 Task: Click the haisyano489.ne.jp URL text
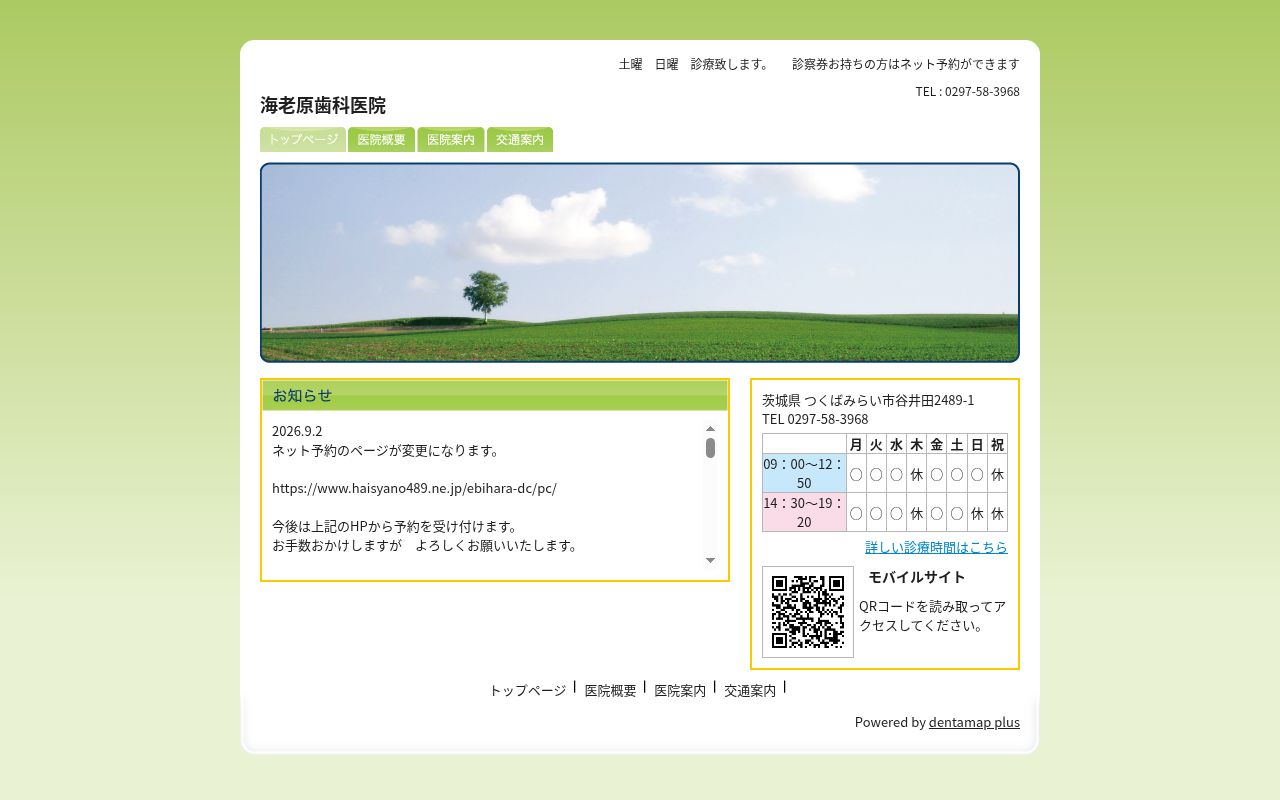pyautogui.click(x=414, y=488)
